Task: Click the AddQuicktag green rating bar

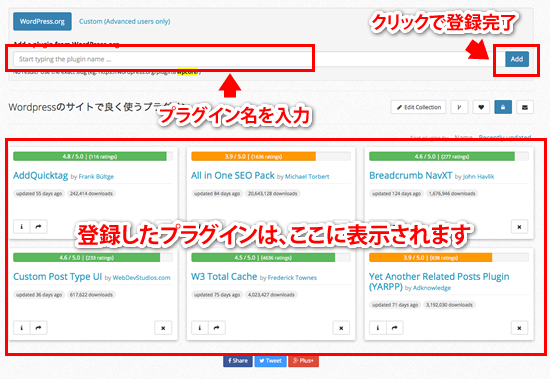Action: pos(90,157)
